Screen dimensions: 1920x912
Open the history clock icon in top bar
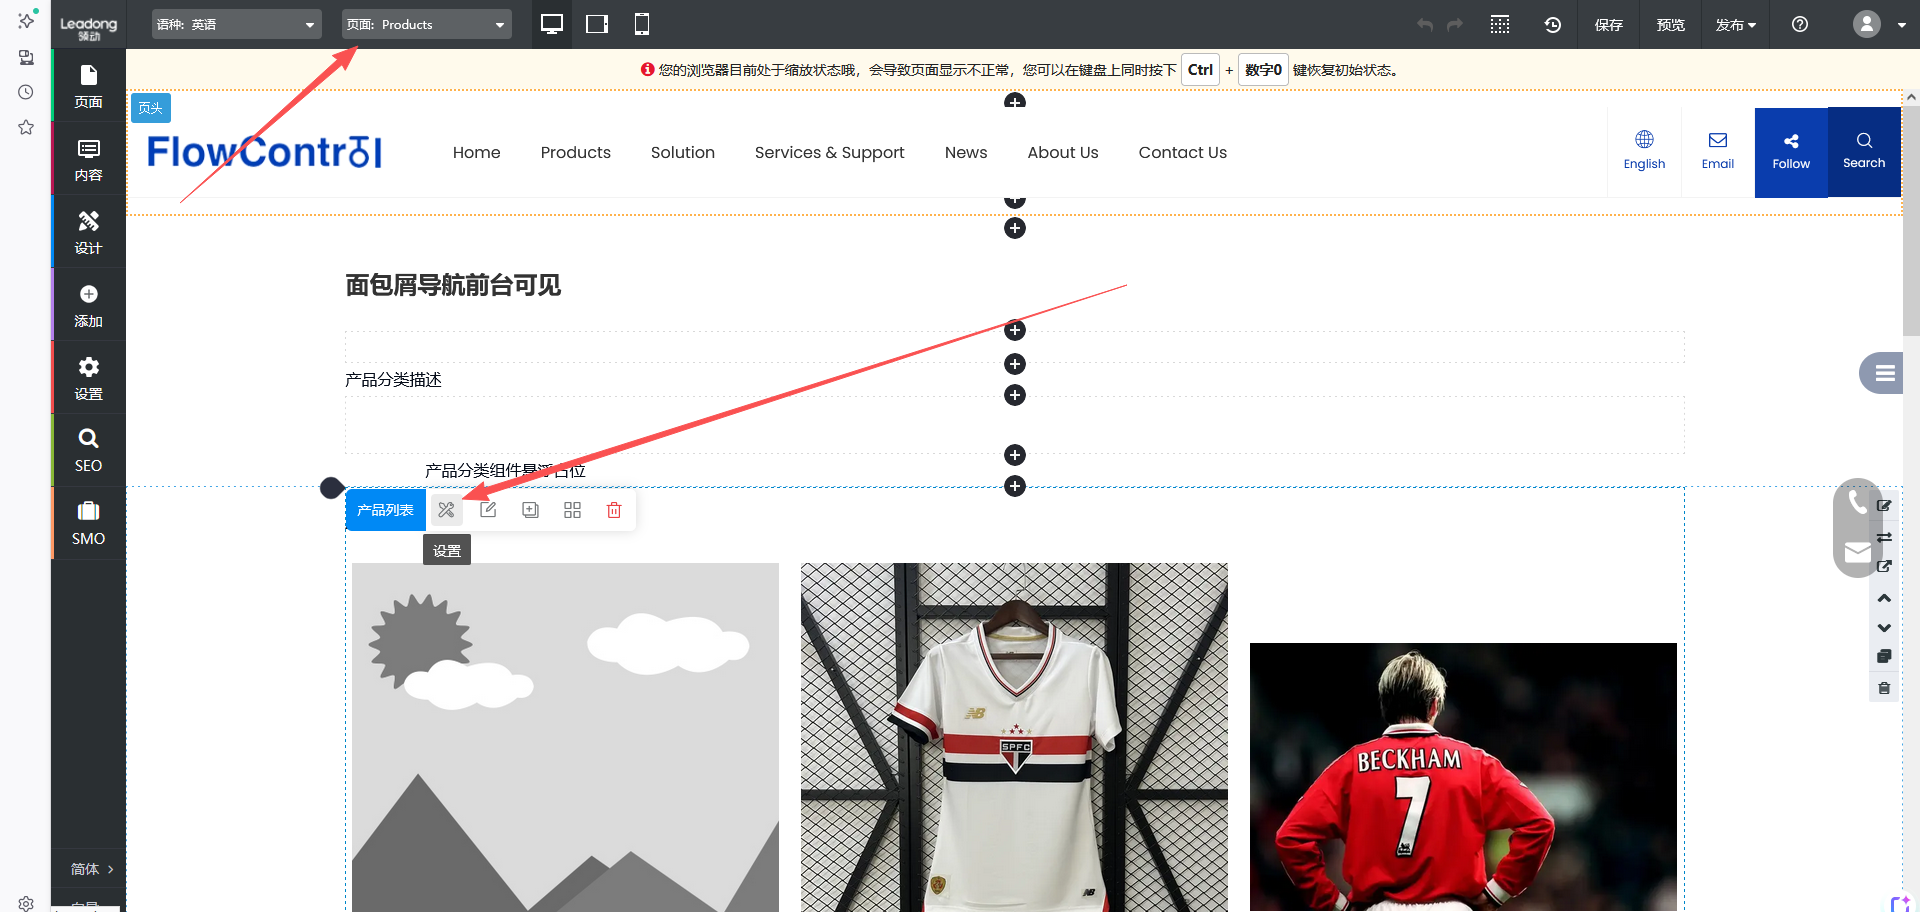[x=1552, y=25]
